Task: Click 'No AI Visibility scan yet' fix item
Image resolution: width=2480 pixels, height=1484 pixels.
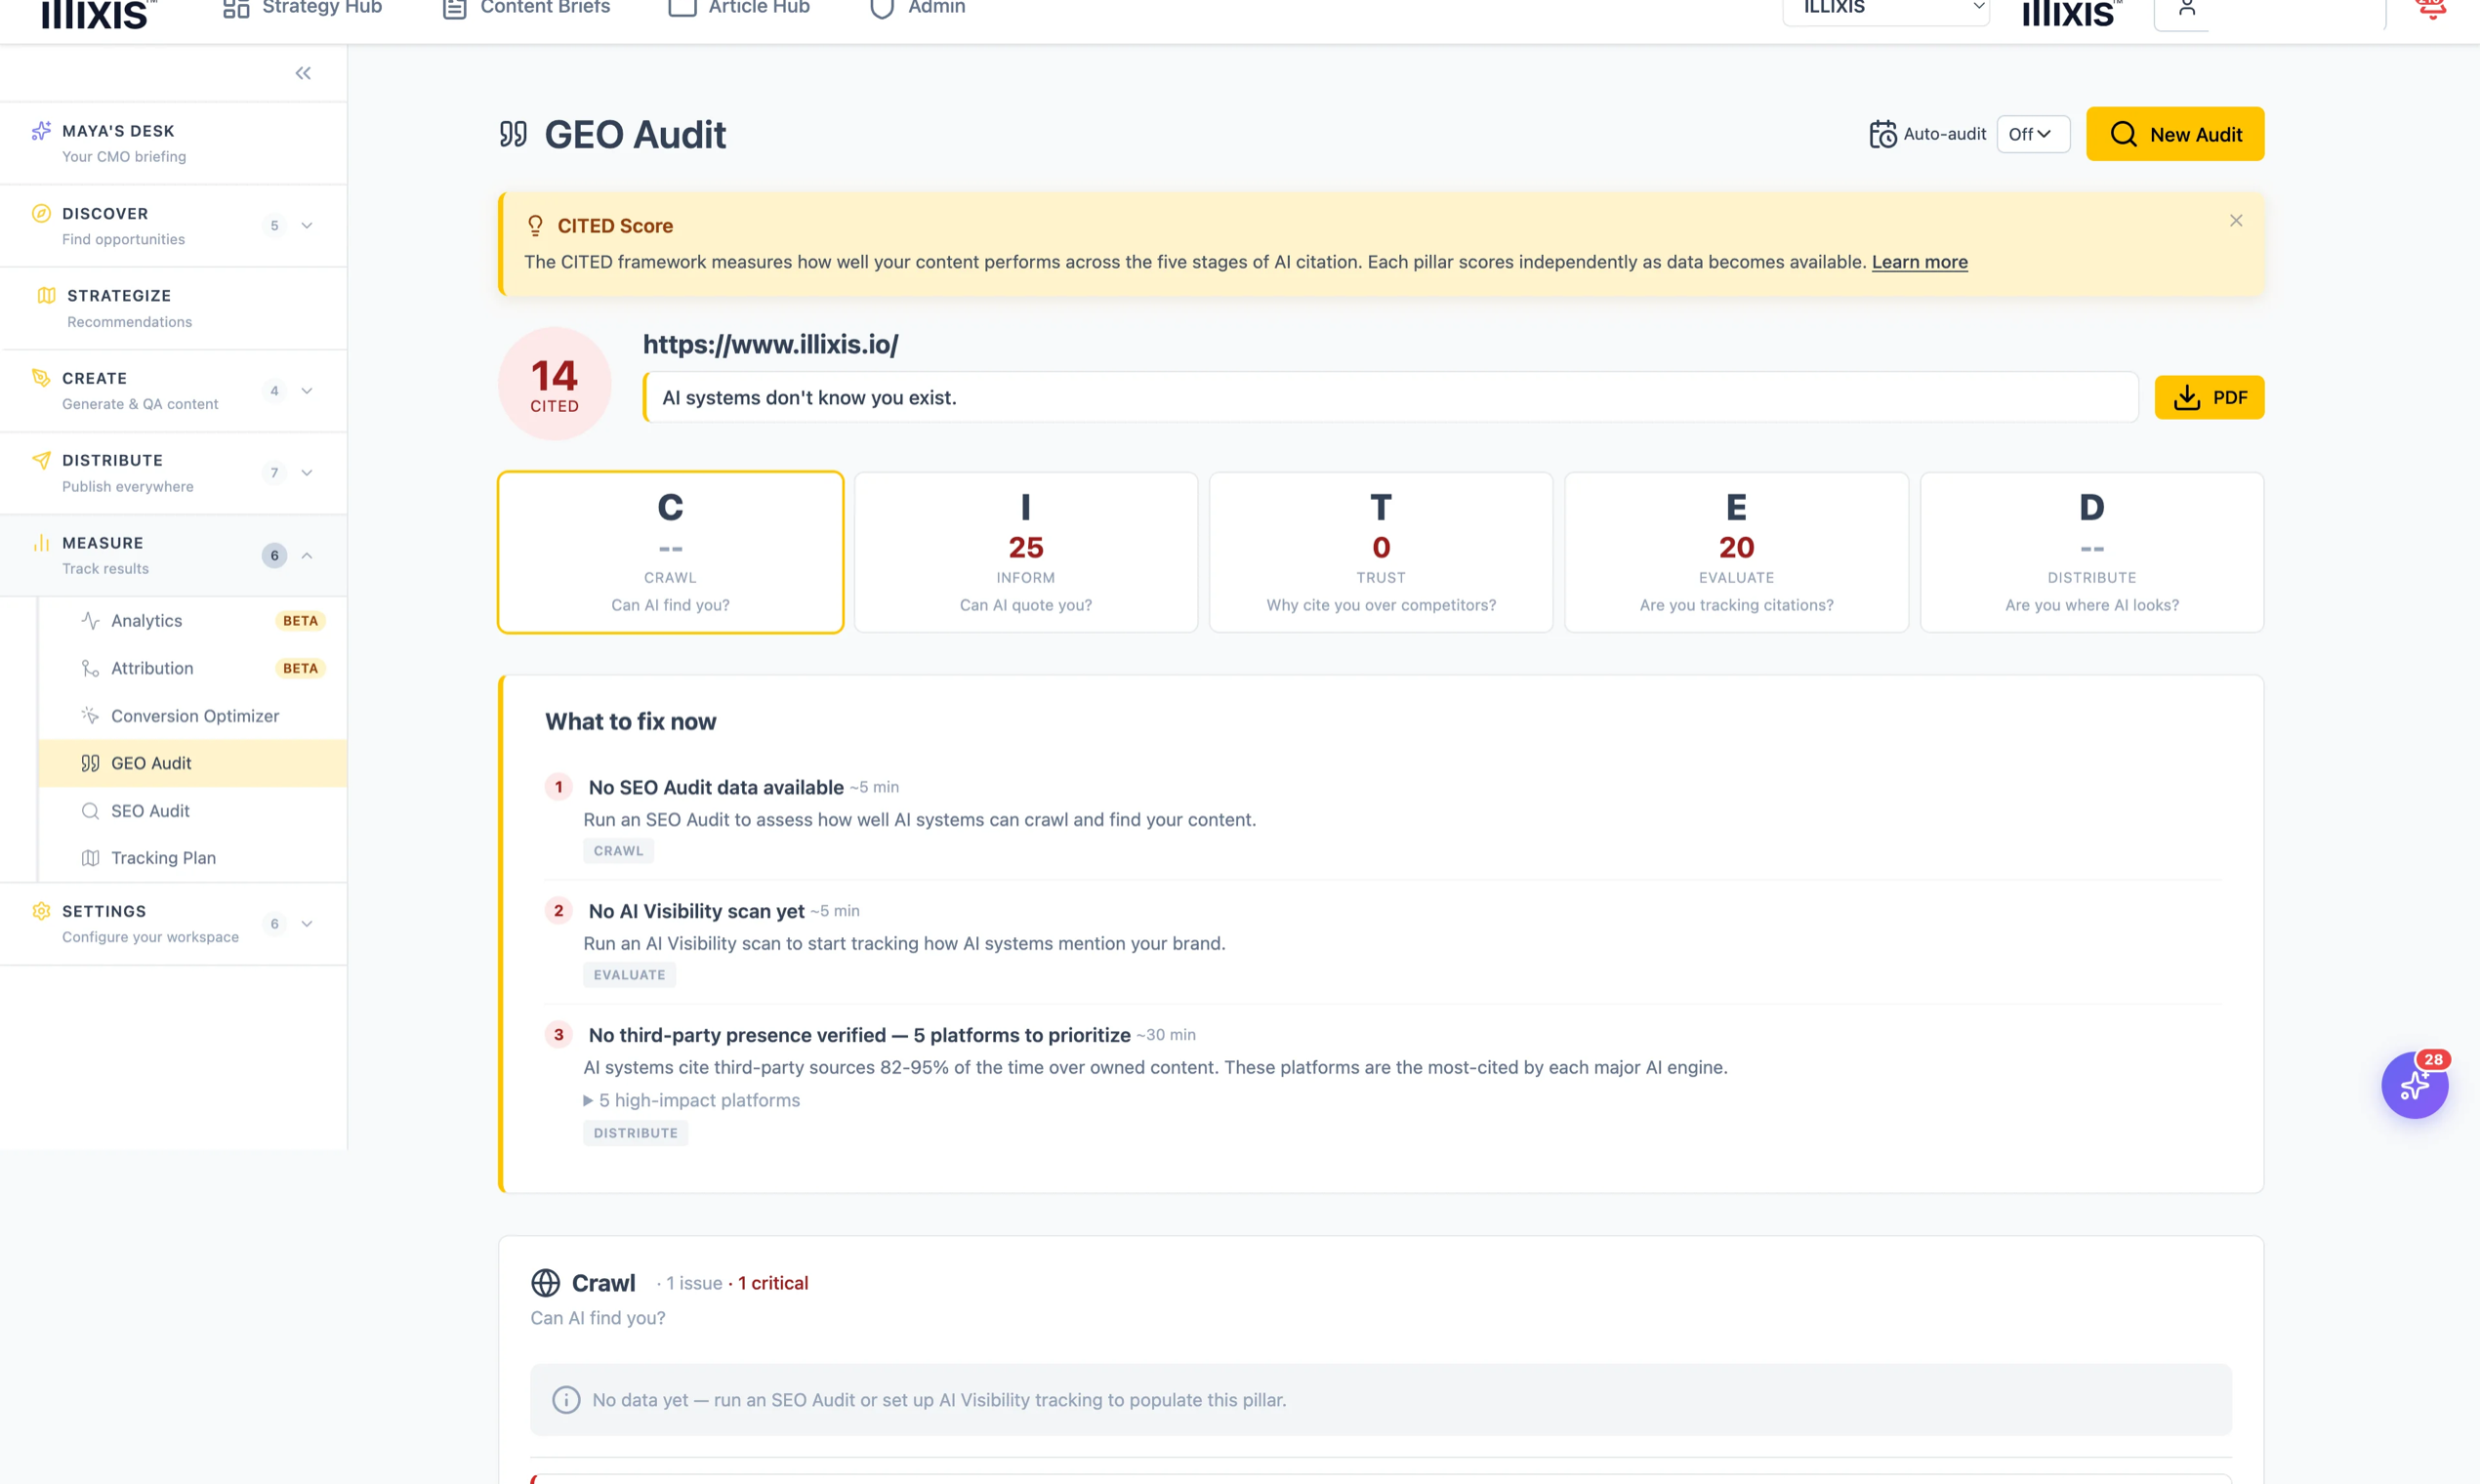Action: coord(696,911)
